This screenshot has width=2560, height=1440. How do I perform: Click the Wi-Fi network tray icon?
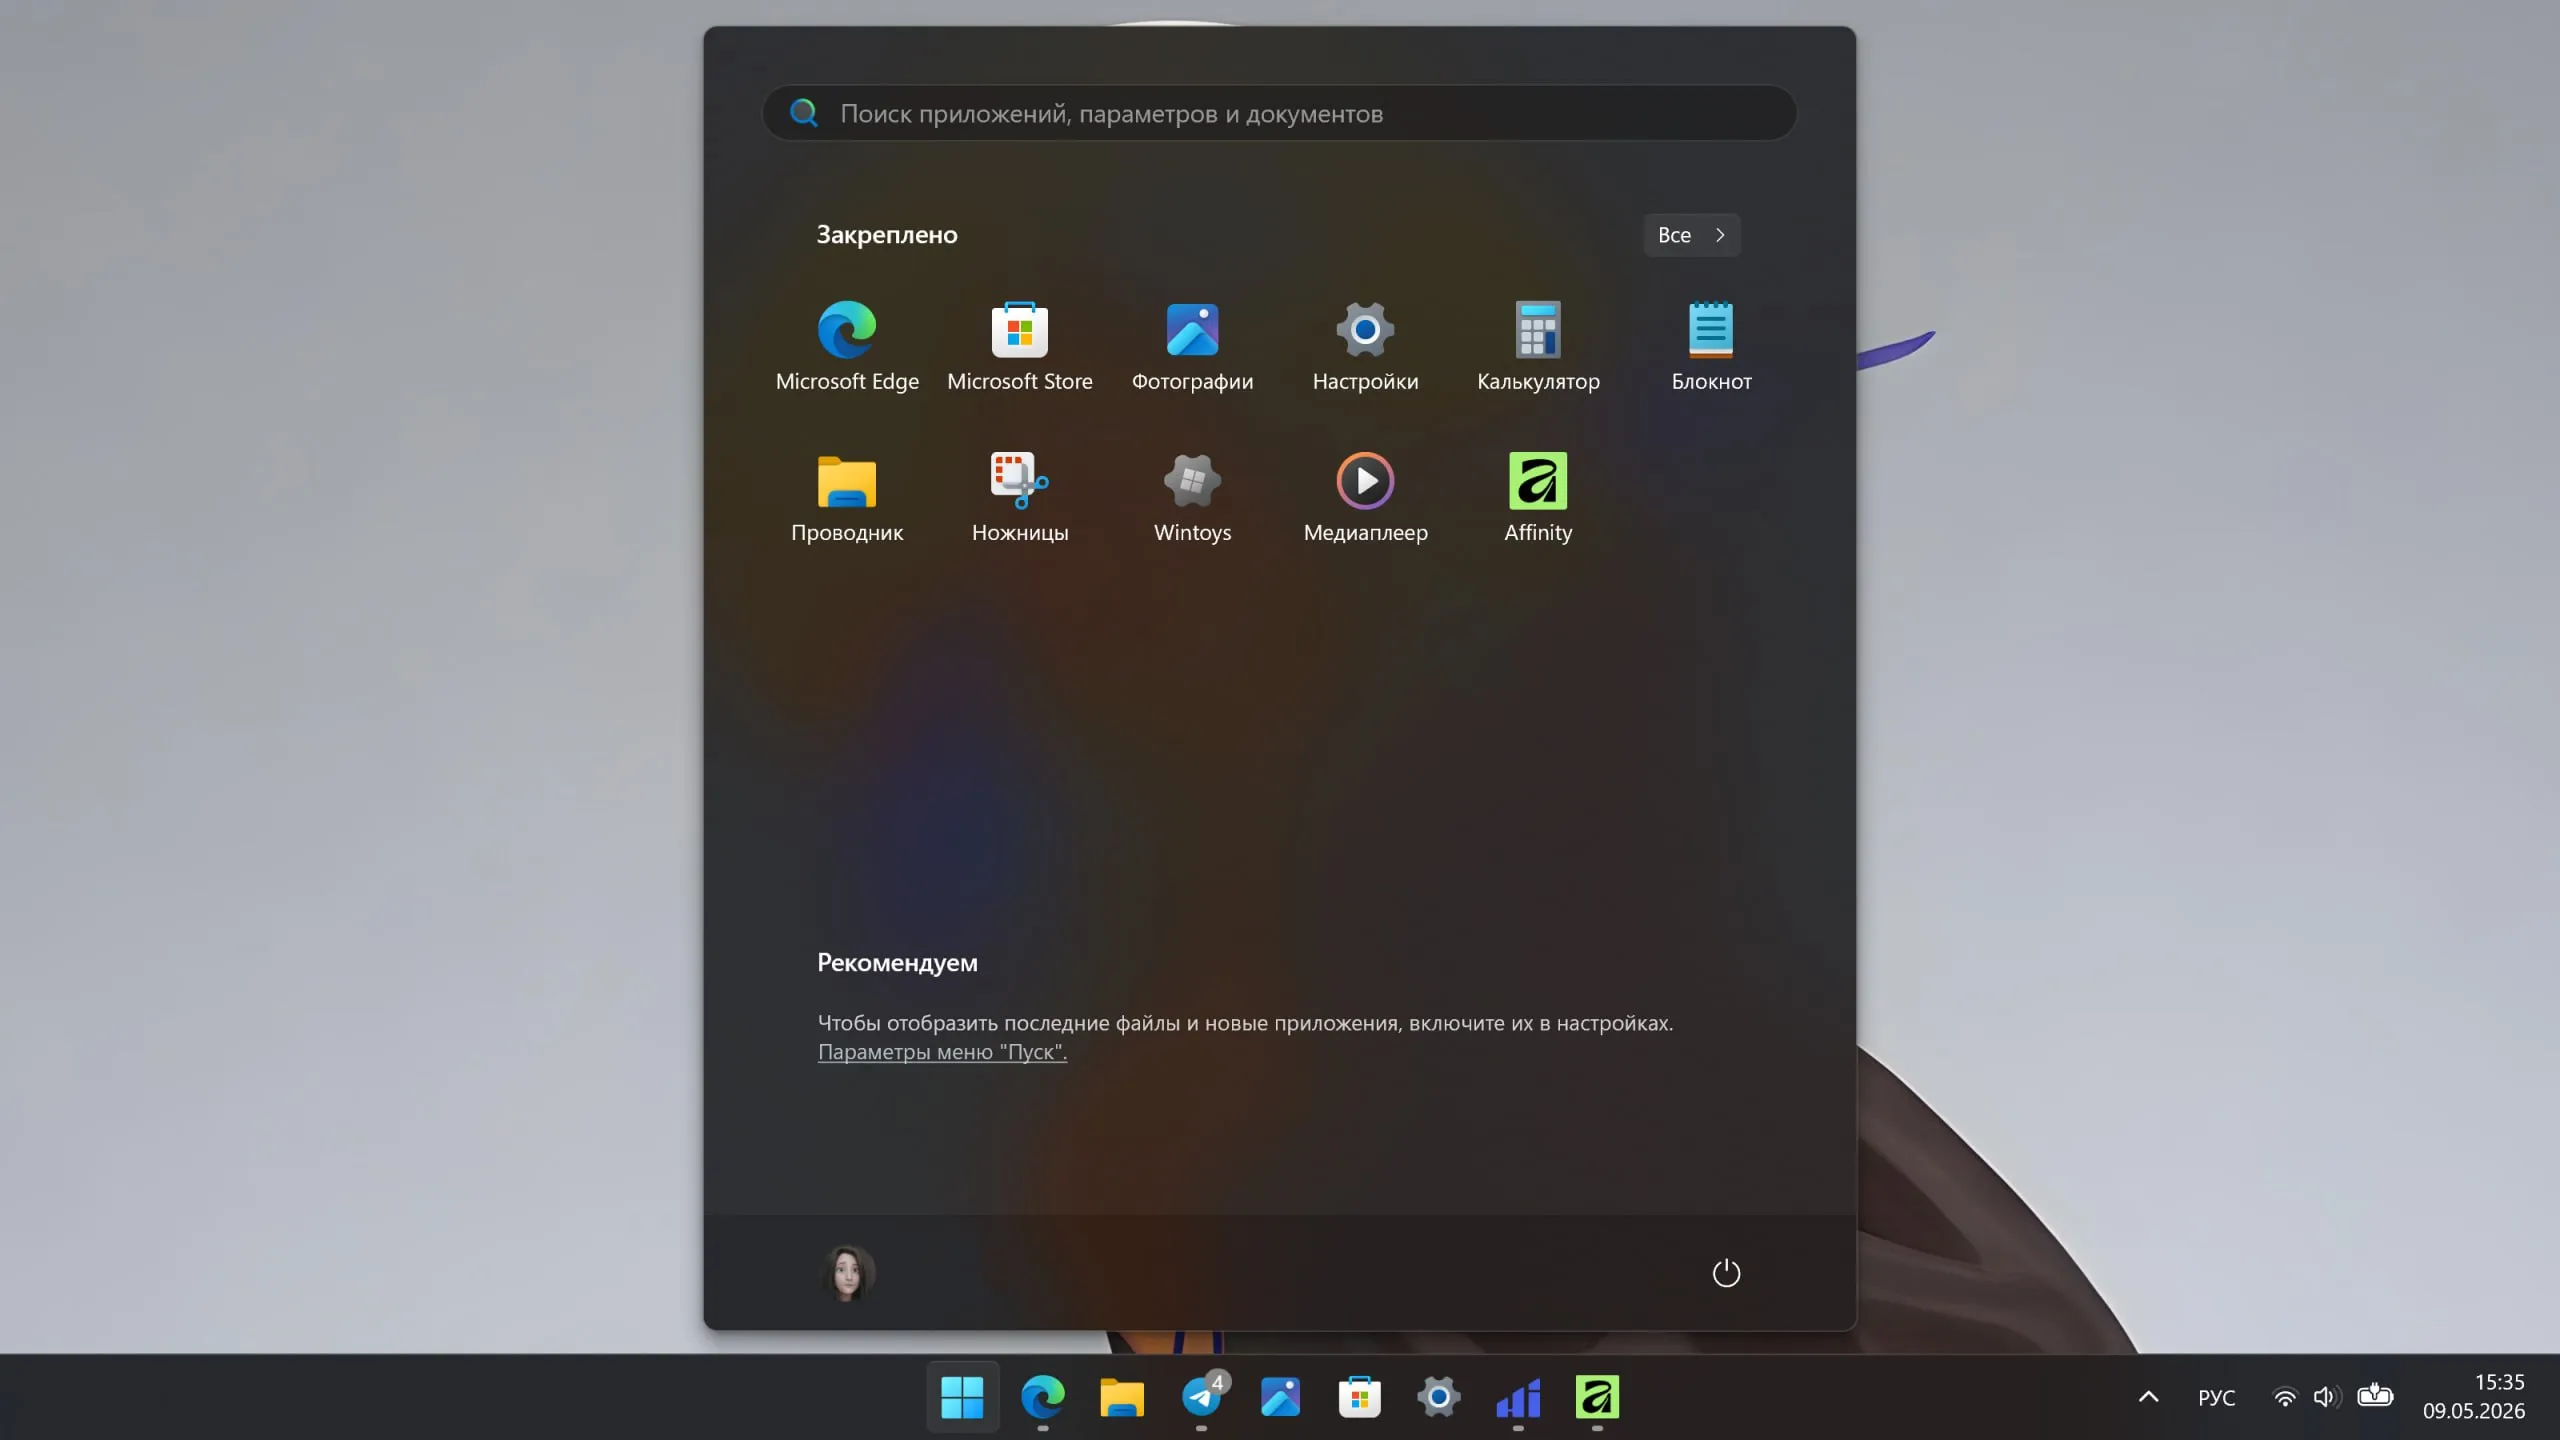coord(2285,1397)
